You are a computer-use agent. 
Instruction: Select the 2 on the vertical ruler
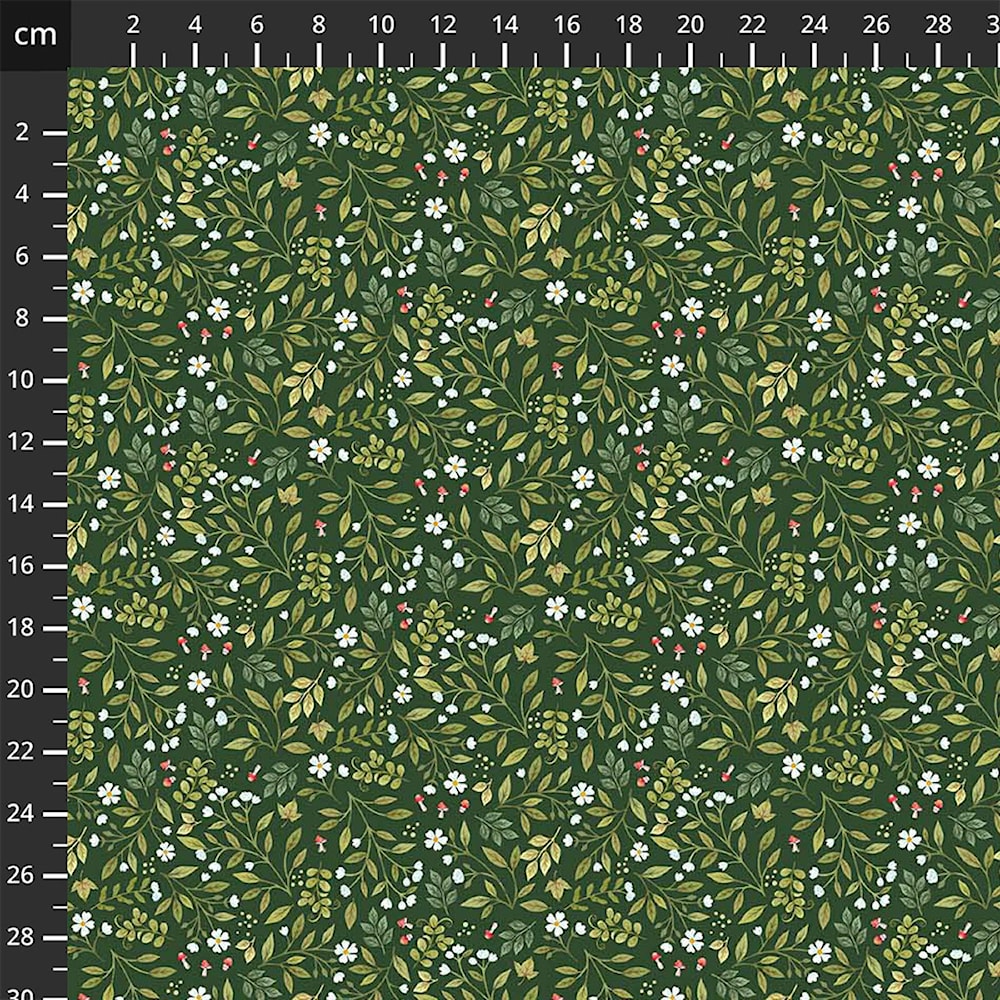[x=22, y=132]
